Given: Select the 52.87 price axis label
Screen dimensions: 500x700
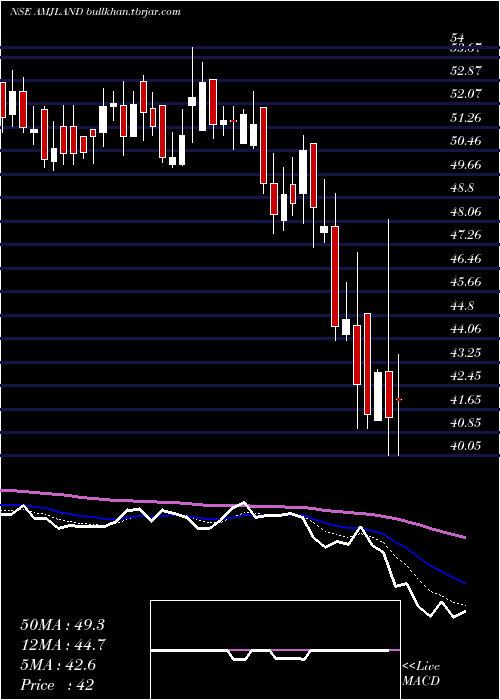Looking at the screenshot, I should pyautogui.click(x=467, y=71).
